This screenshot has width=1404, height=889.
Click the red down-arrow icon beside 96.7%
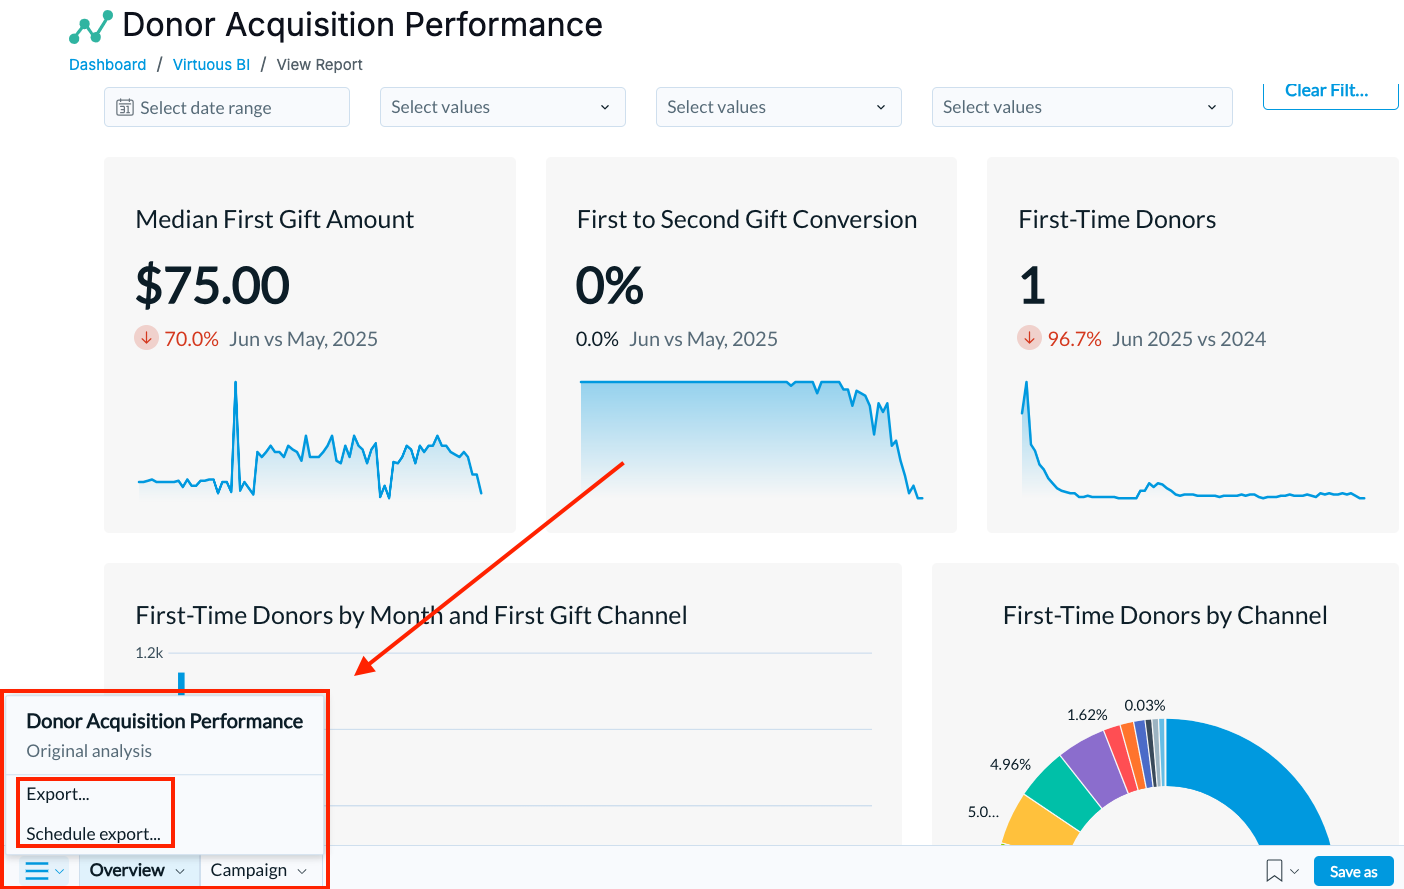pos(1030,338)
